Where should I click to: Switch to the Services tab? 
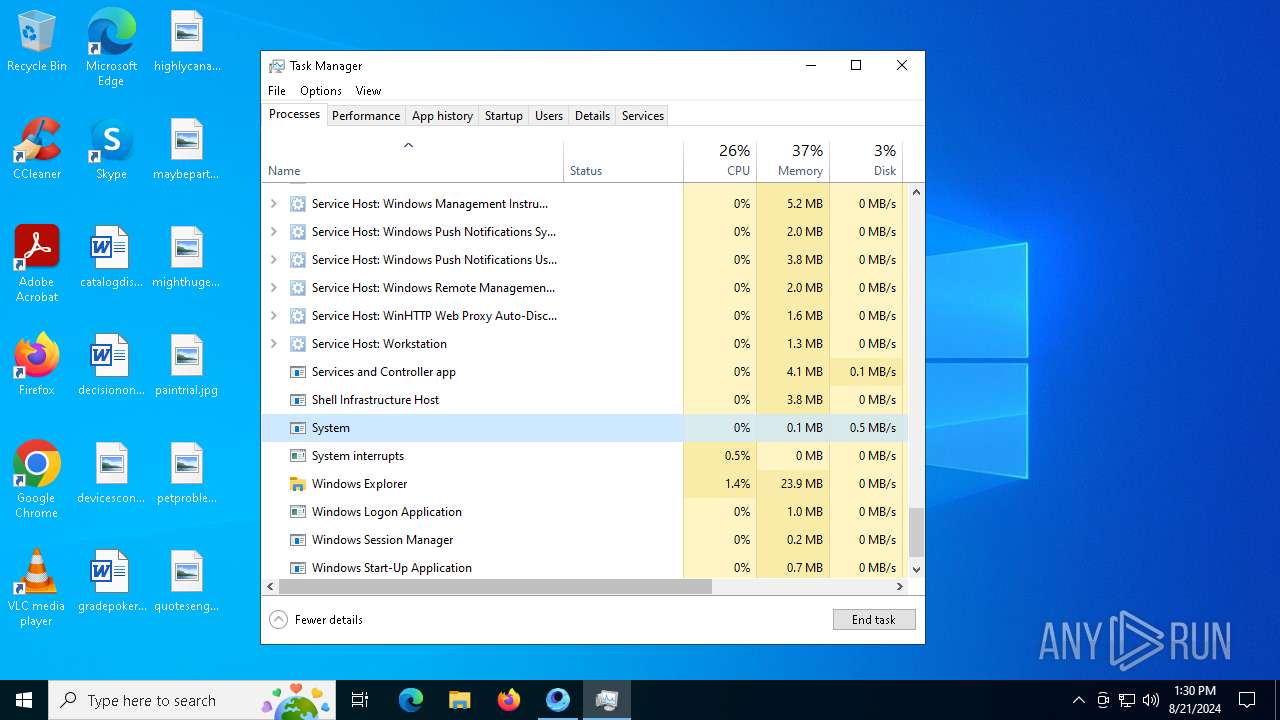coord(643,115)
